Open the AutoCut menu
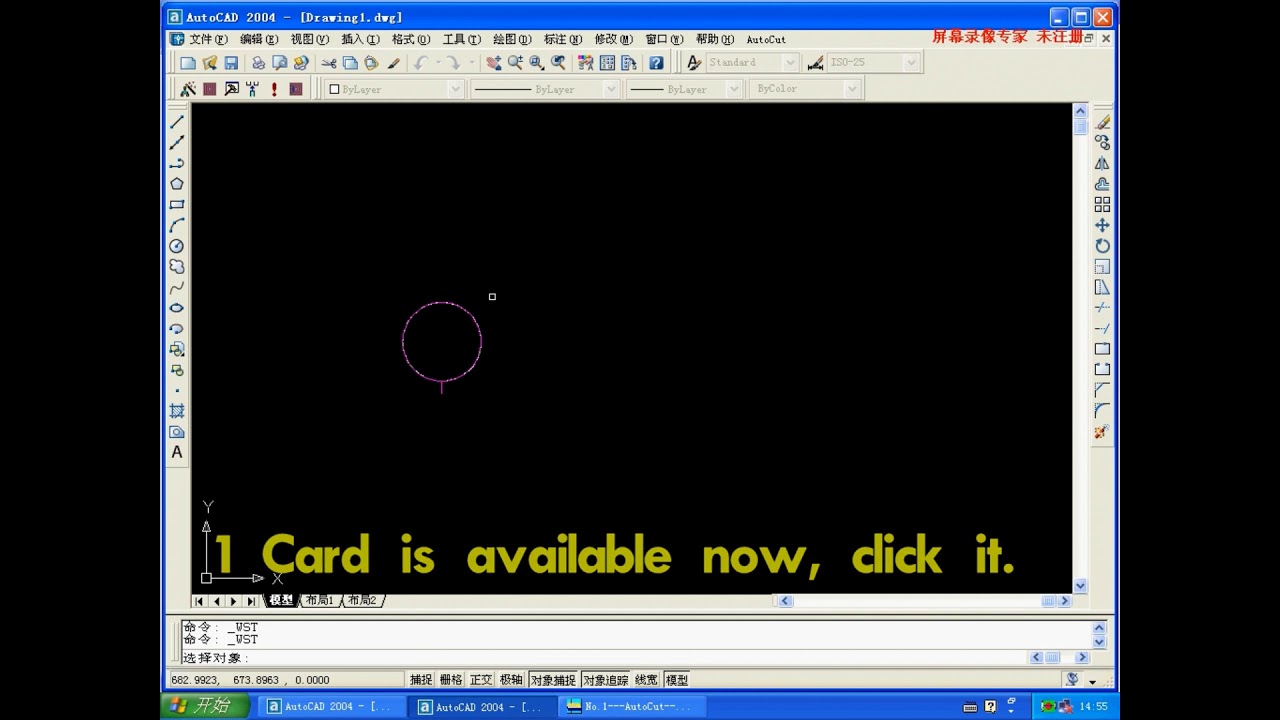This screenshot has width=1280, height=720. (x=766, y=40)
